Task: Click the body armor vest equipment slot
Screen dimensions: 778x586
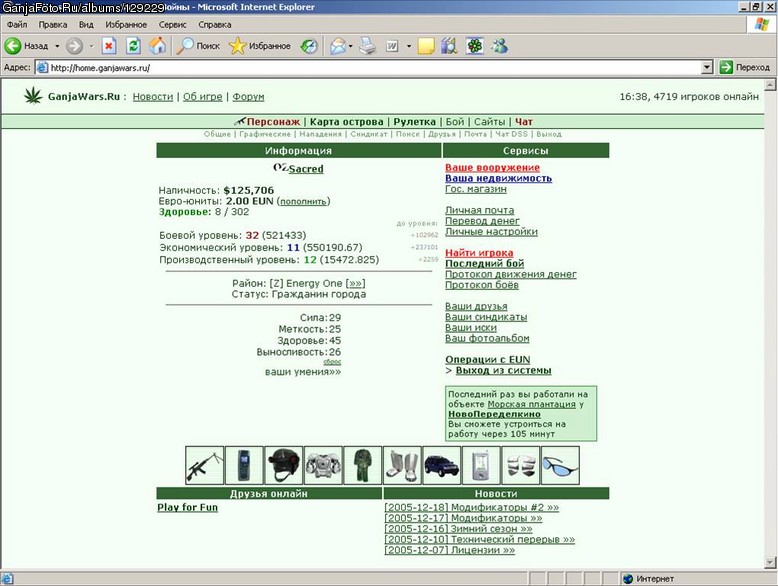Action: click(x=323, y=465)
